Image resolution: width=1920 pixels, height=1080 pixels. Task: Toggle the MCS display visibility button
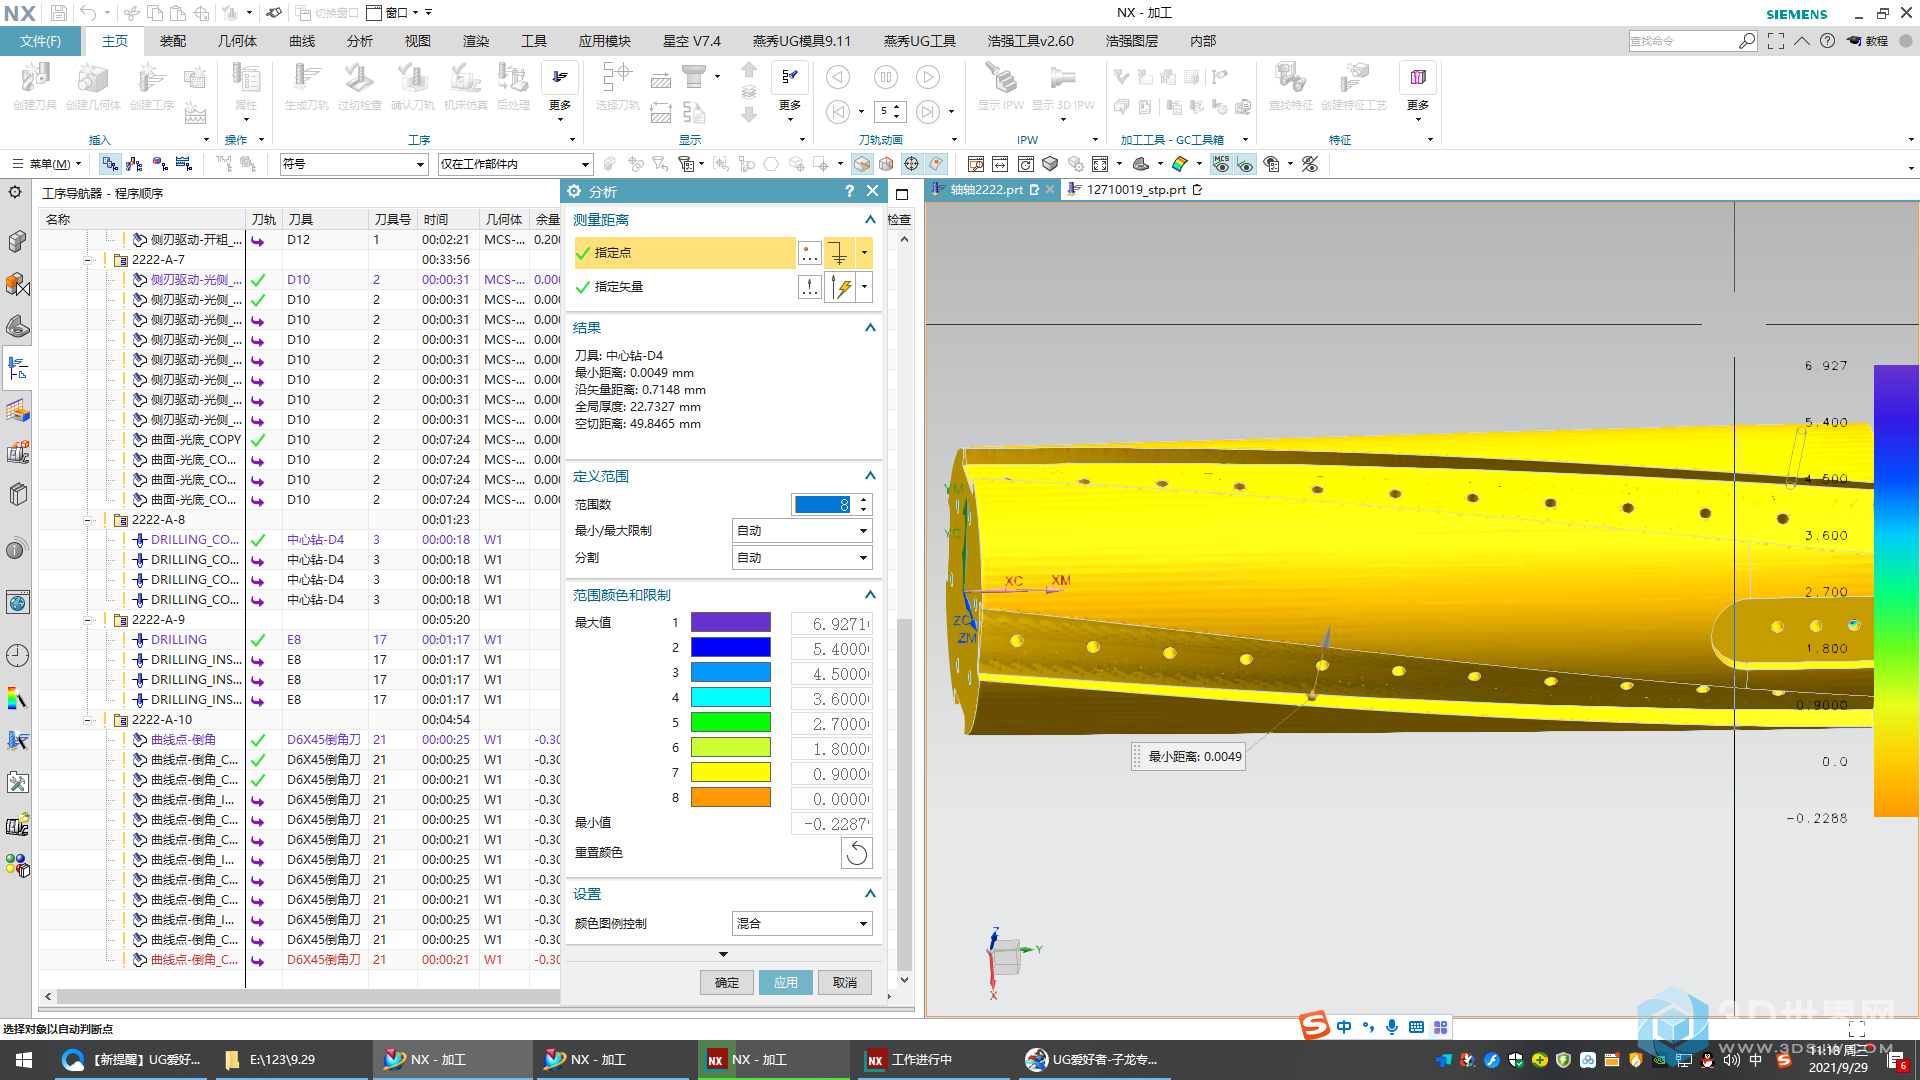point(1221,164)
